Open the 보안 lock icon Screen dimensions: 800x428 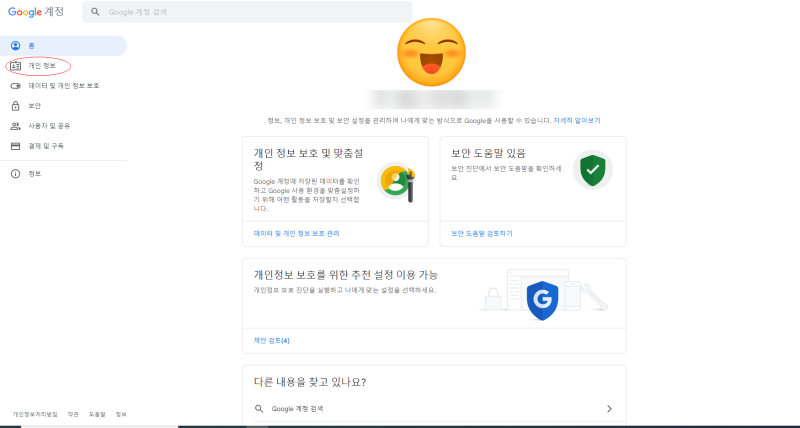click(16, 106)
